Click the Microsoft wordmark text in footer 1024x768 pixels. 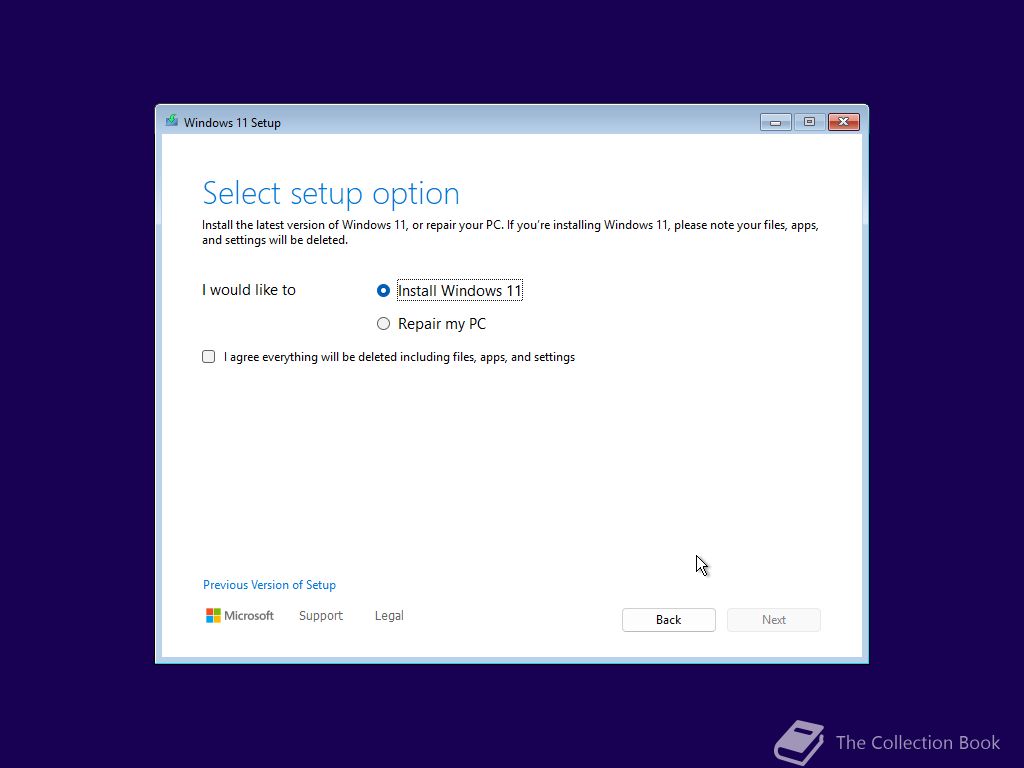[x=249, y=616]
